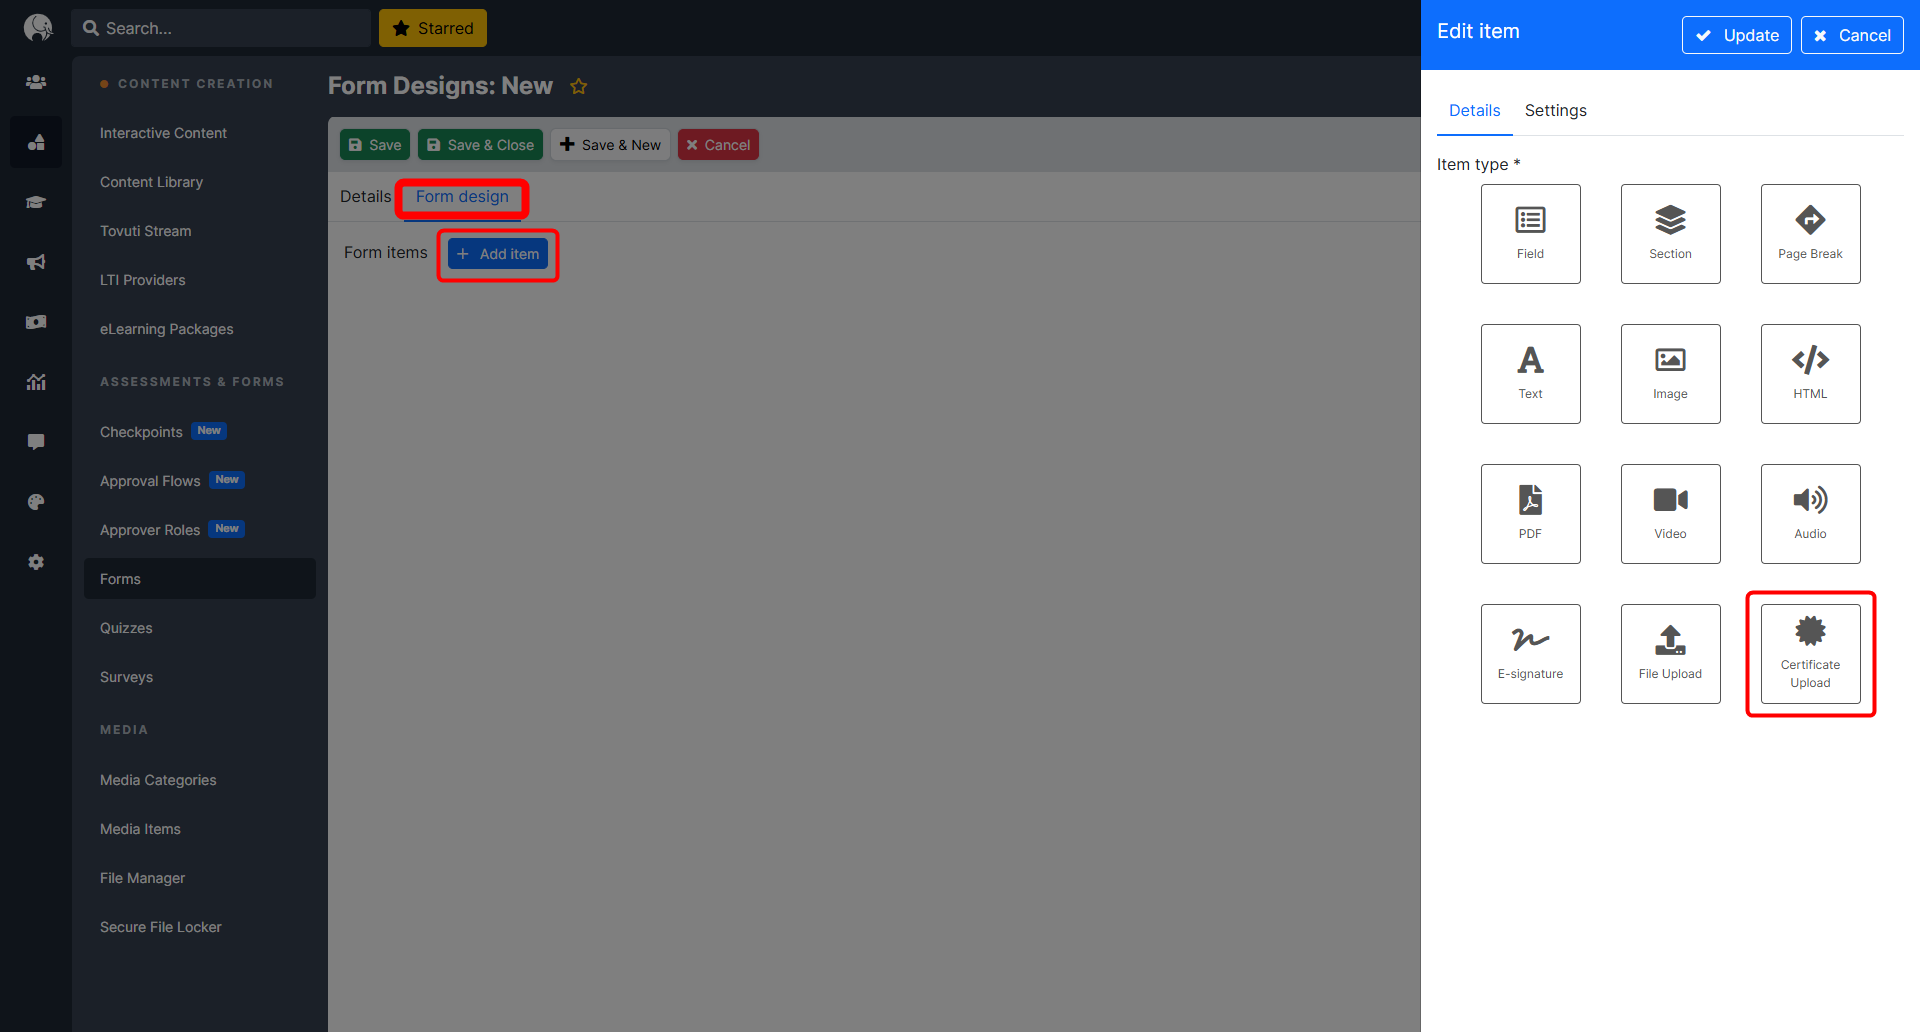Switch to the Settings tab
Screen dimensions: 1920x1032
tap(1555, 110)
